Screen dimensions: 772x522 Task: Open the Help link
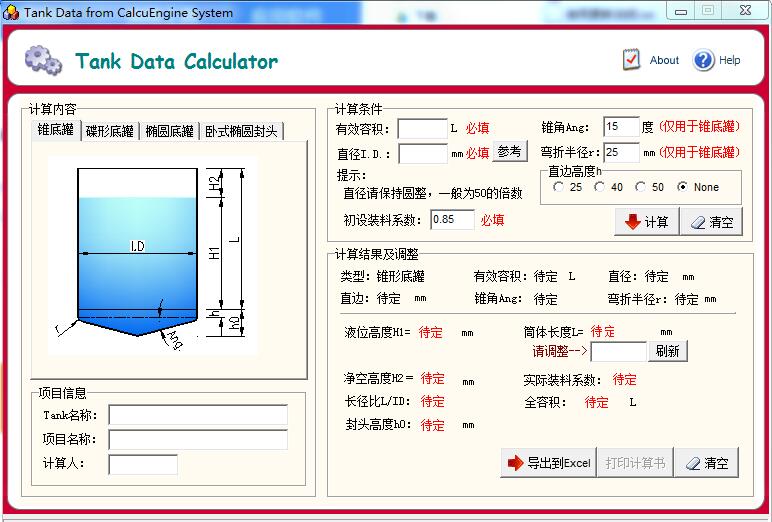[729, 60]
